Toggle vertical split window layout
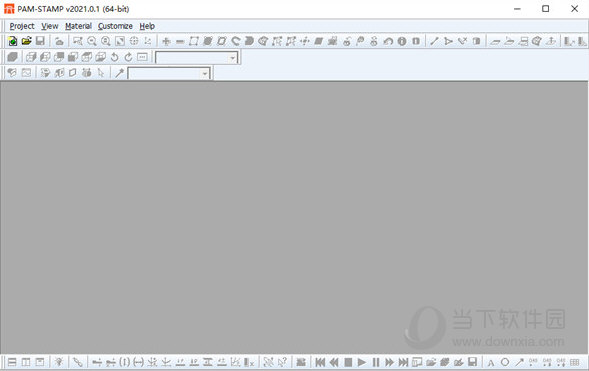The width and height of the screenshot is (589, 371). pos(26,362)
